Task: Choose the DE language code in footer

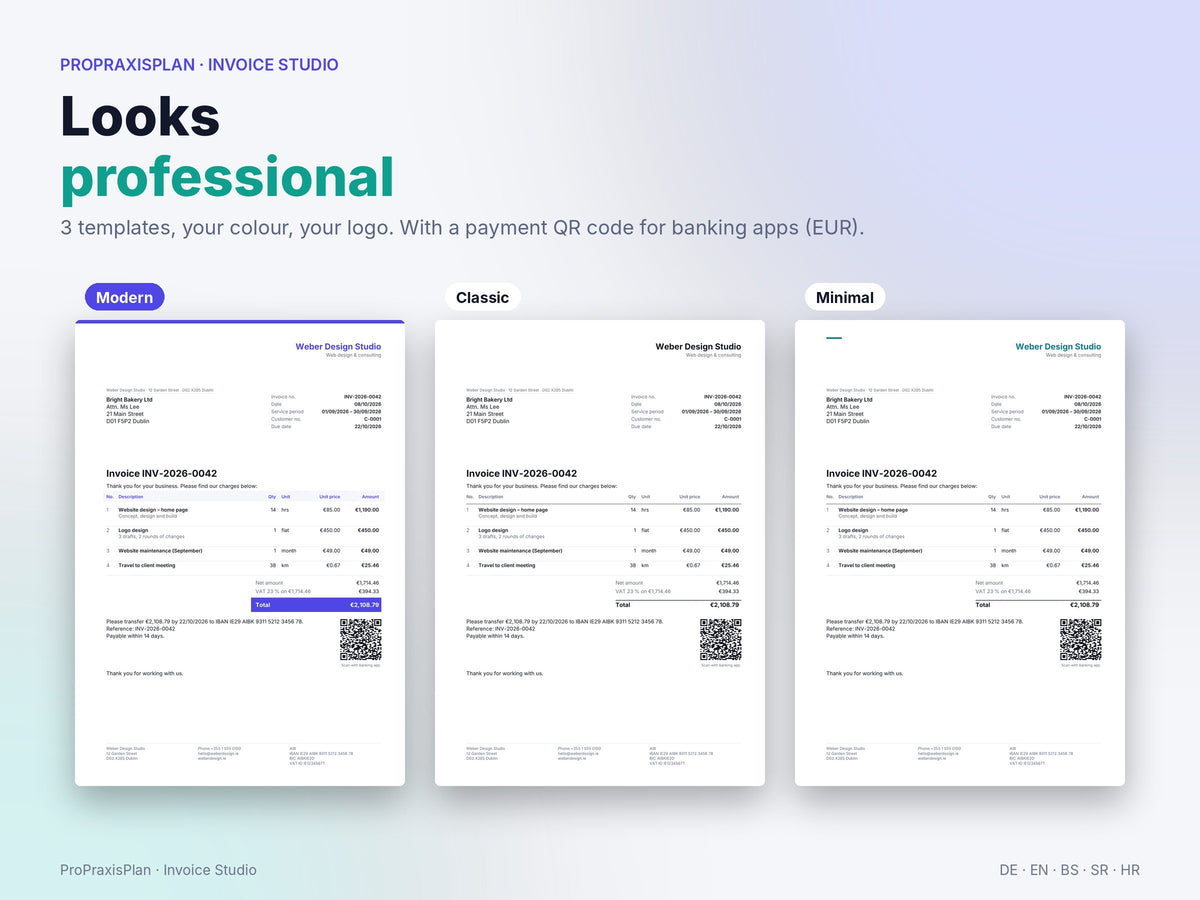Action: tap(1009, 870)
